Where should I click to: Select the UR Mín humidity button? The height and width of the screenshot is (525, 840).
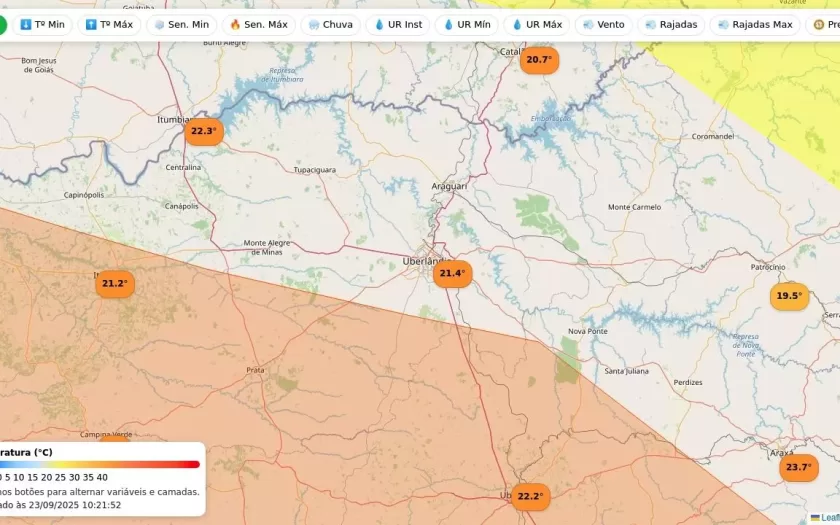point(467,24)
